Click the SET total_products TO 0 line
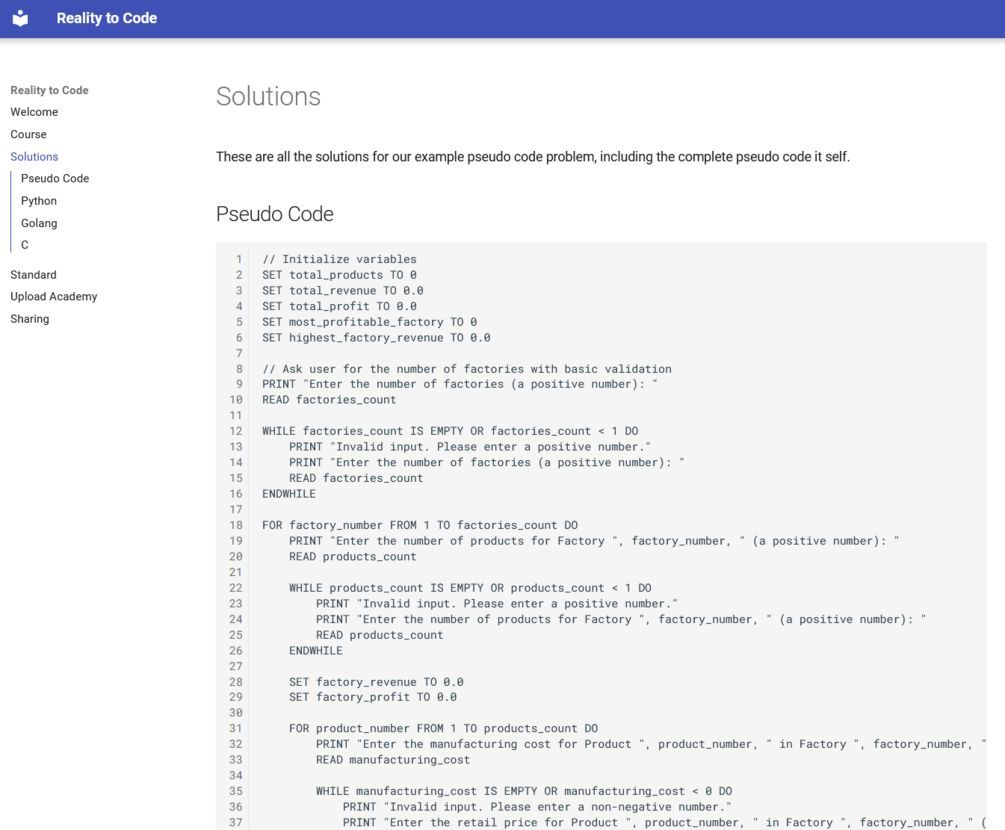The image size is (1005, 830). pyautogui.click(x=339, y=275)
